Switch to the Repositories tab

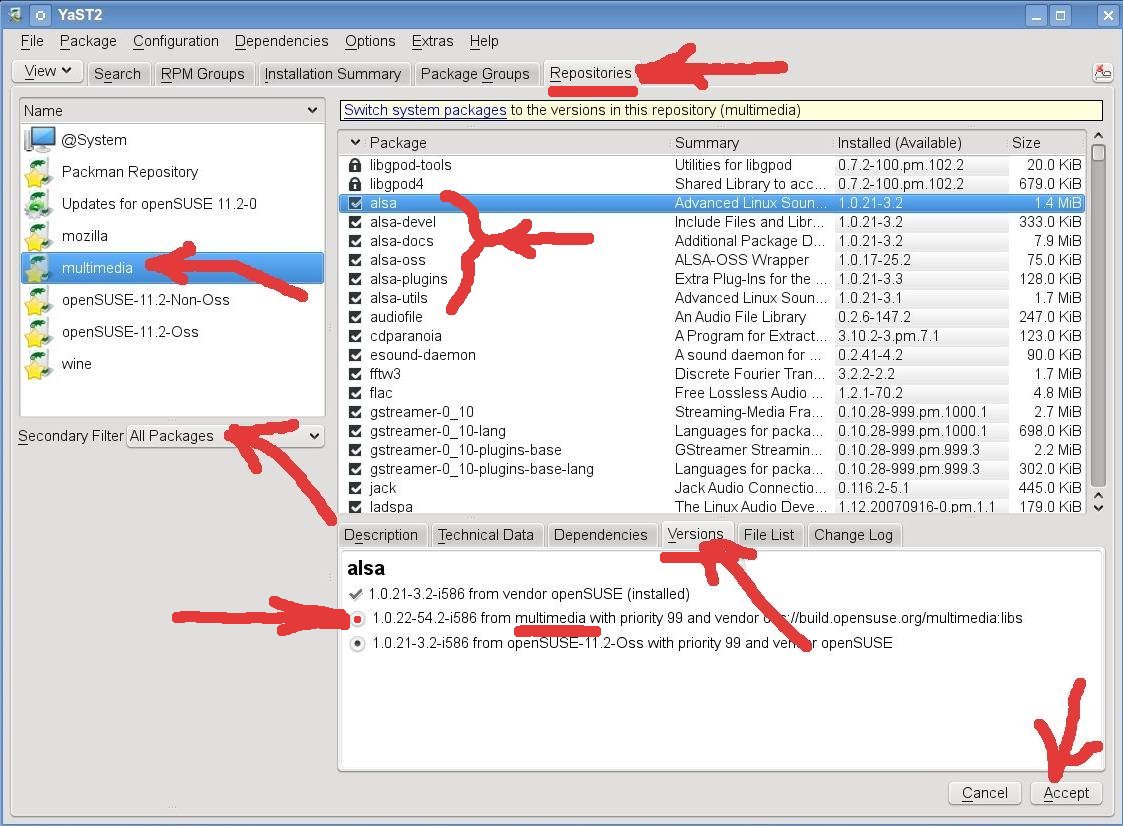pos(591,73)
